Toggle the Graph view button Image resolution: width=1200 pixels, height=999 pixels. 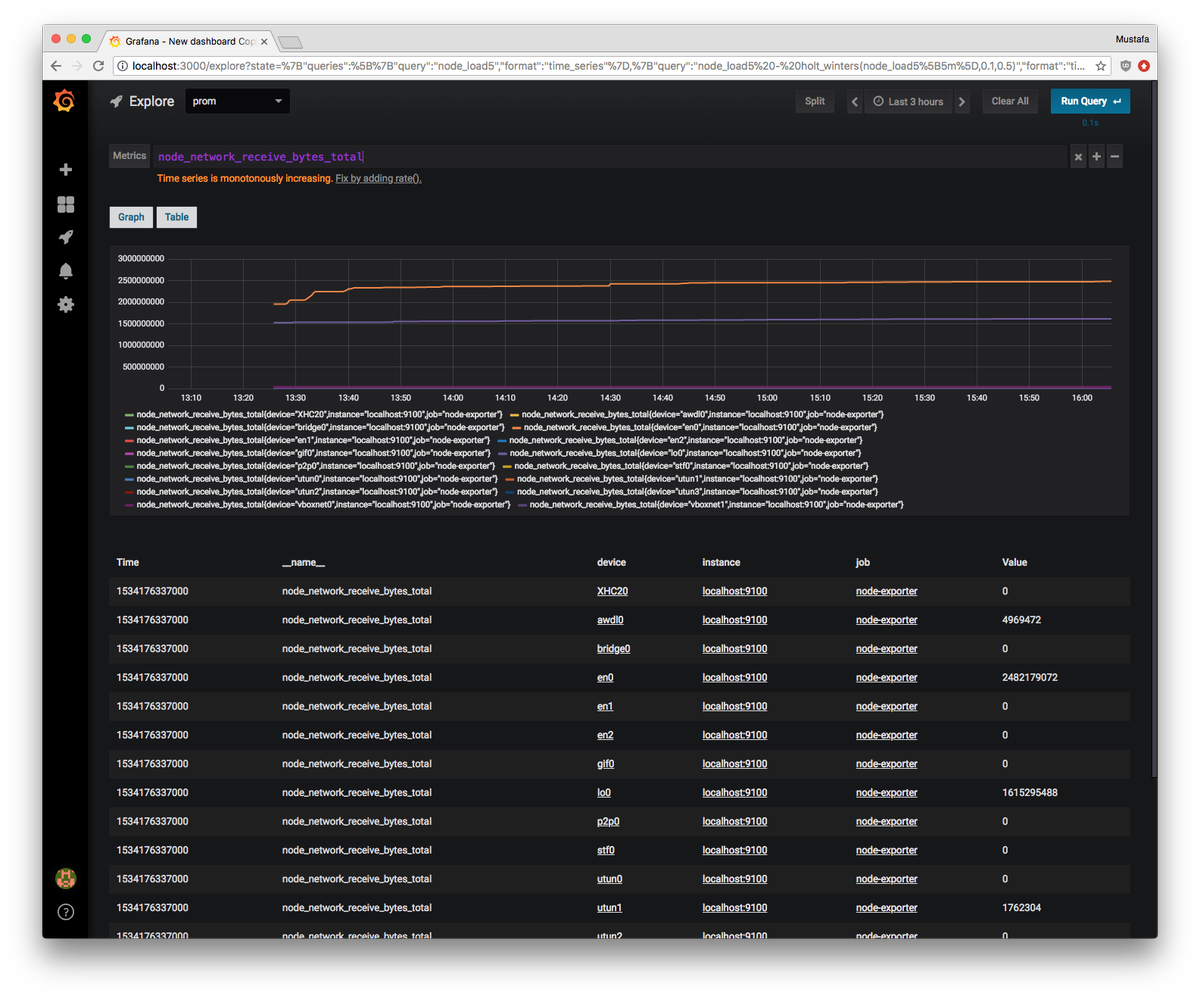pyautogui.click(x=131, y=217)
